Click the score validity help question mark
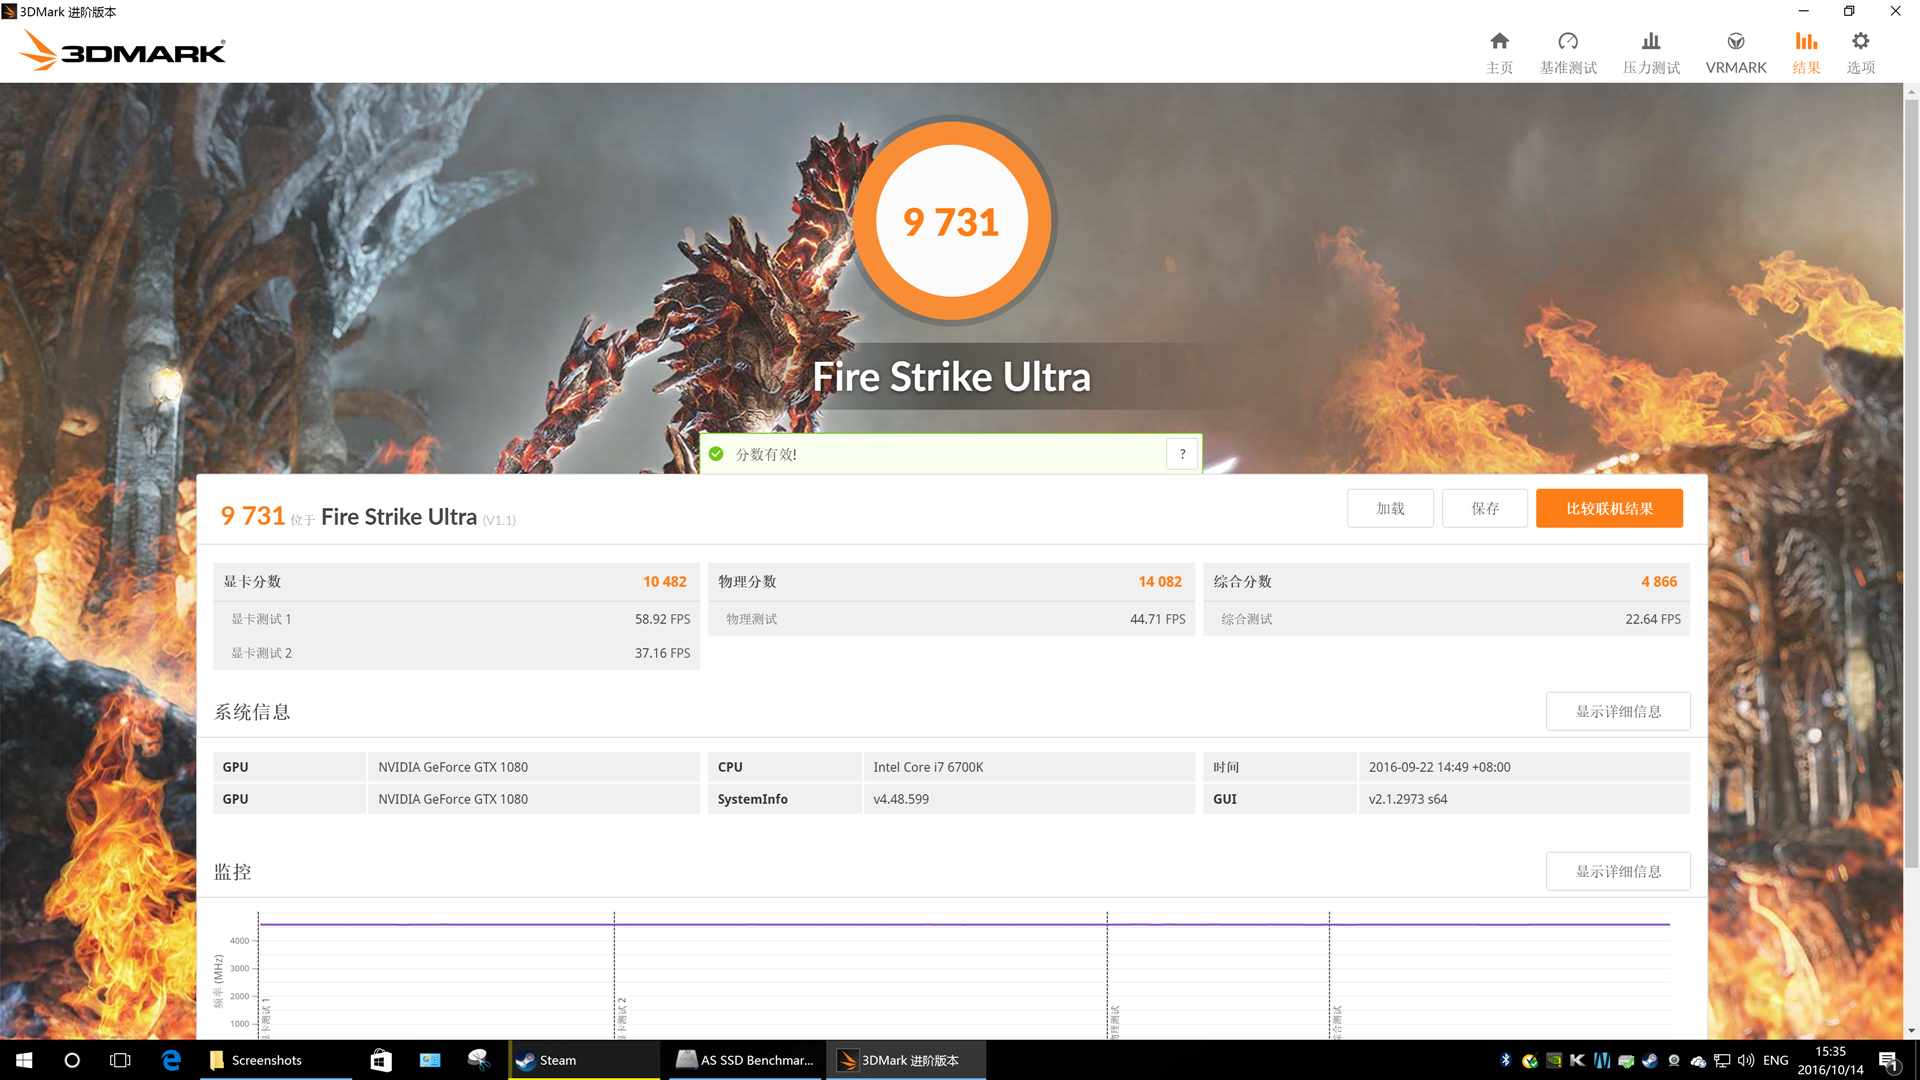 coord(1182,454)
